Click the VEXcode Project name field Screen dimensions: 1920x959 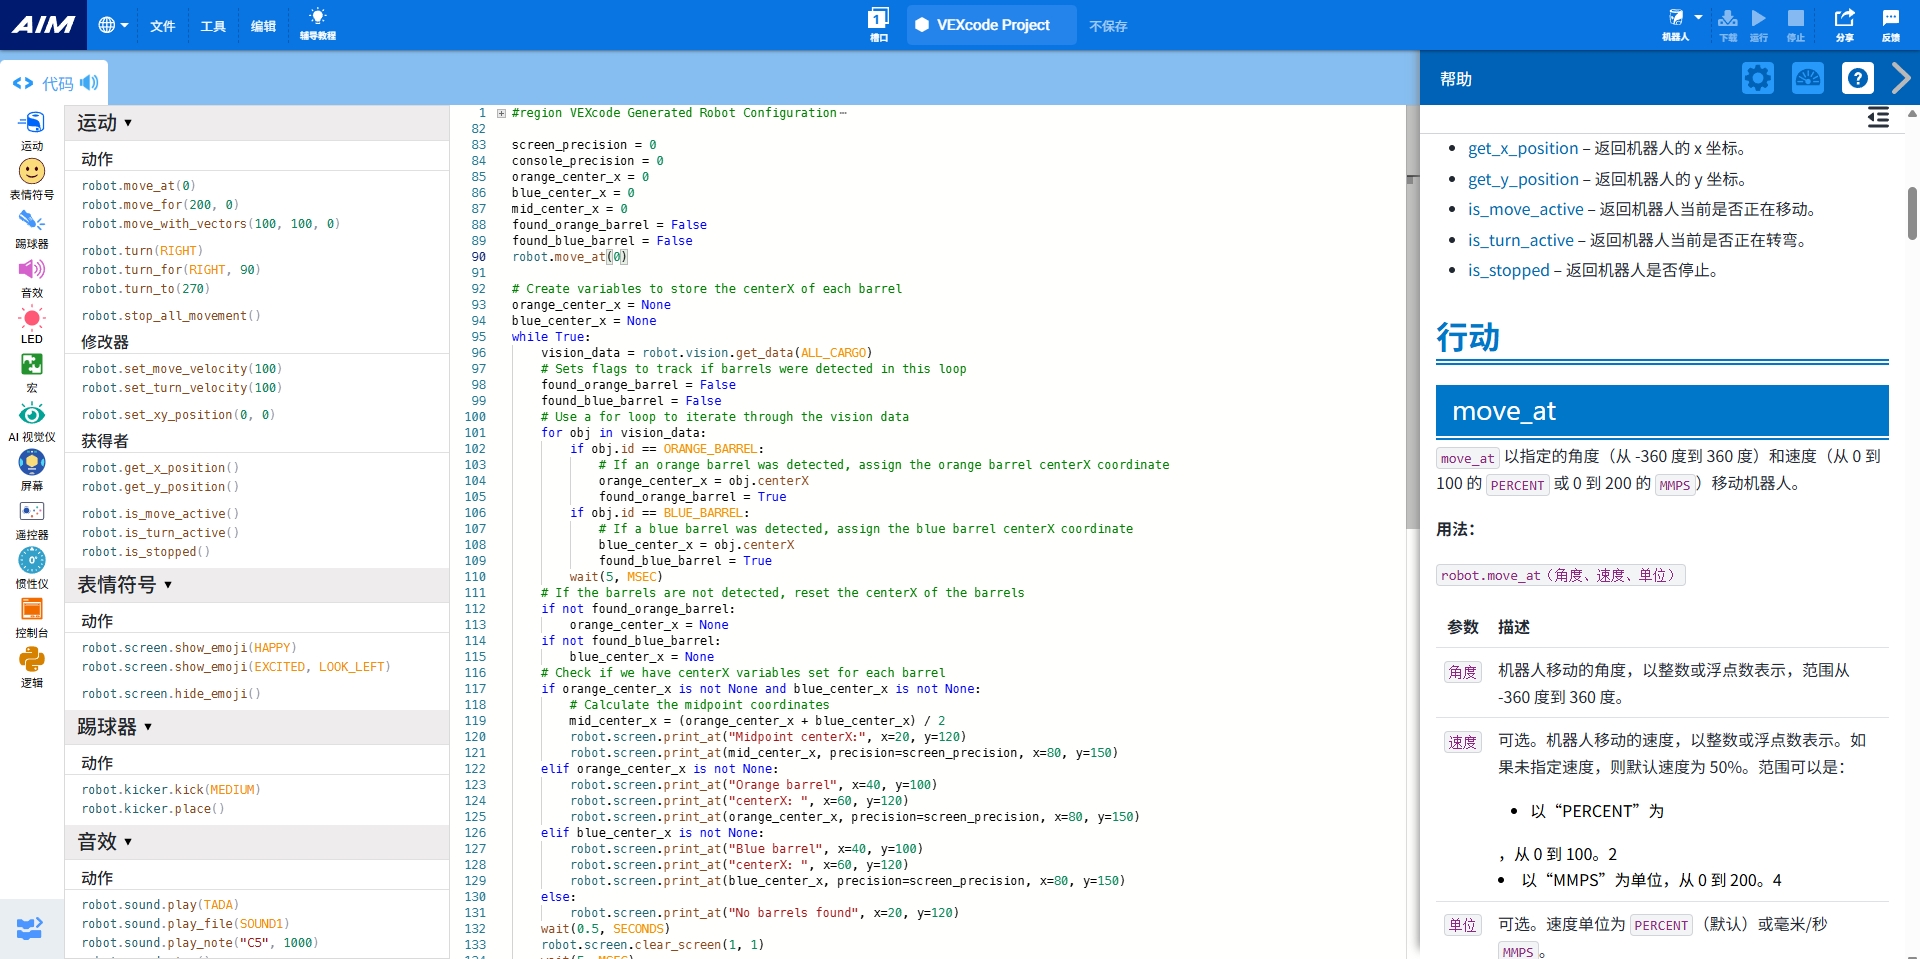click(x=992, y=25)
